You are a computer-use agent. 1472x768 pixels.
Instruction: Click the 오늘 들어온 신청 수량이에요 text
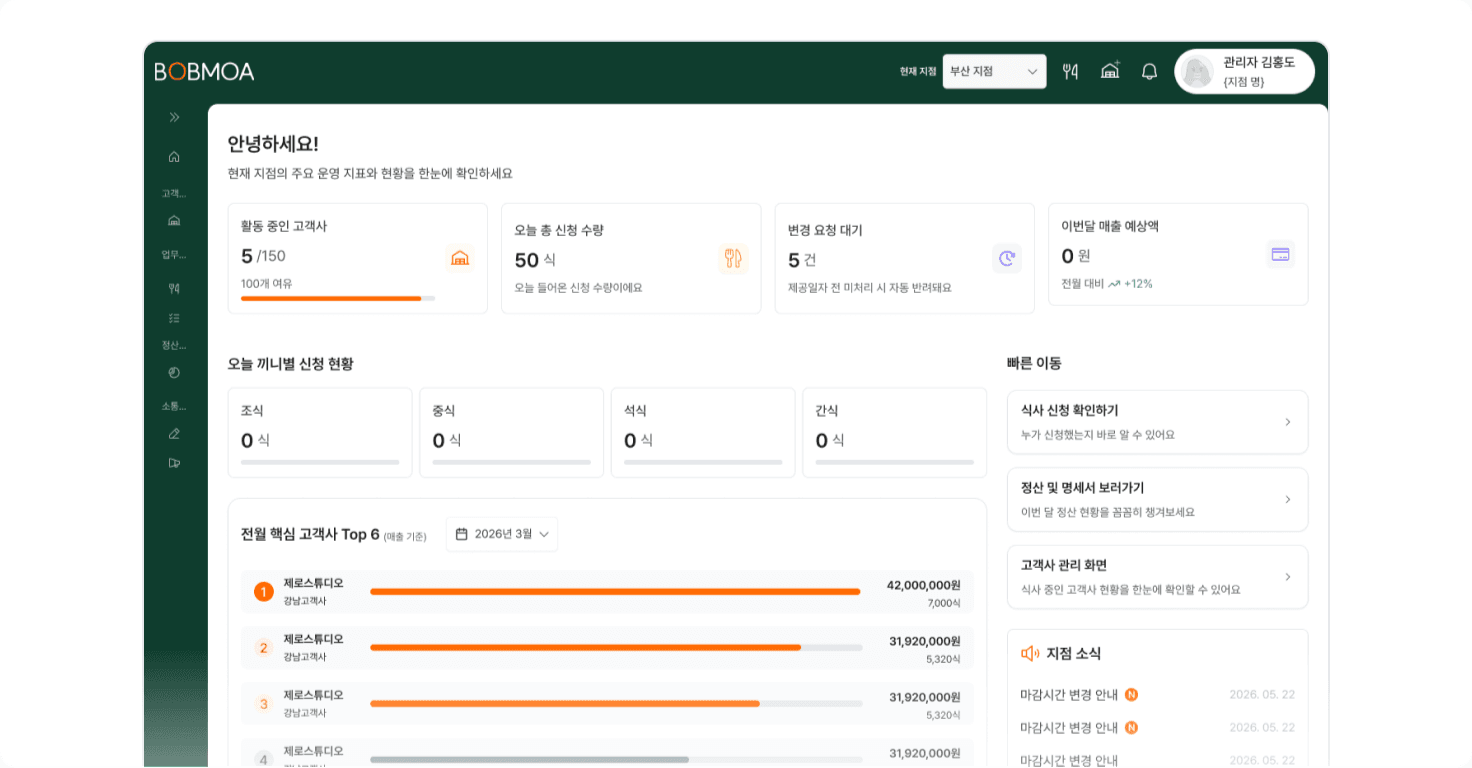click(578, 288)
